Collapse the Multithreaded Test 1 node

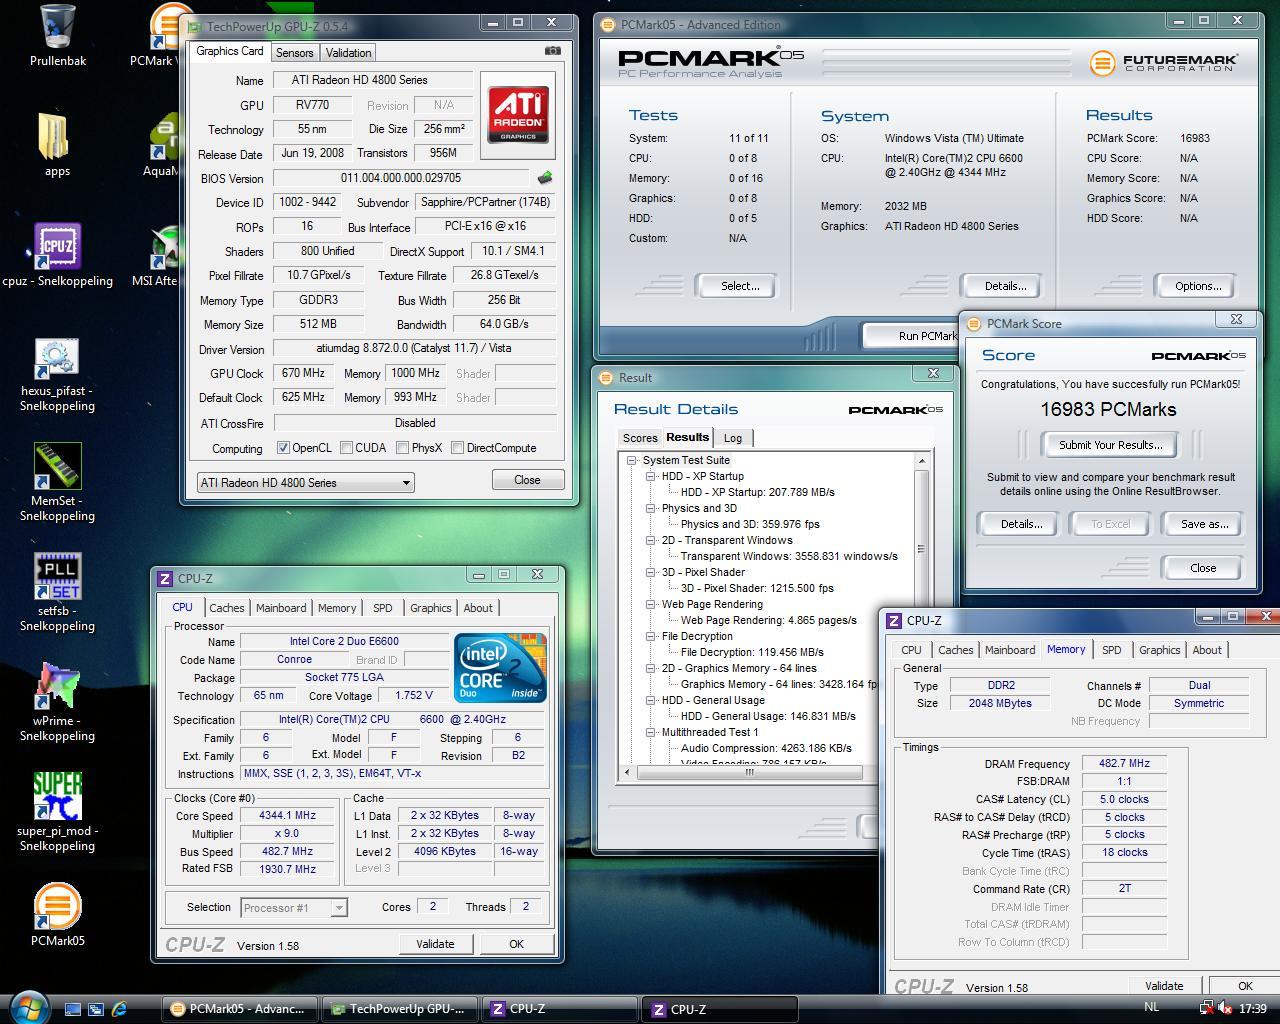point(650,733)
